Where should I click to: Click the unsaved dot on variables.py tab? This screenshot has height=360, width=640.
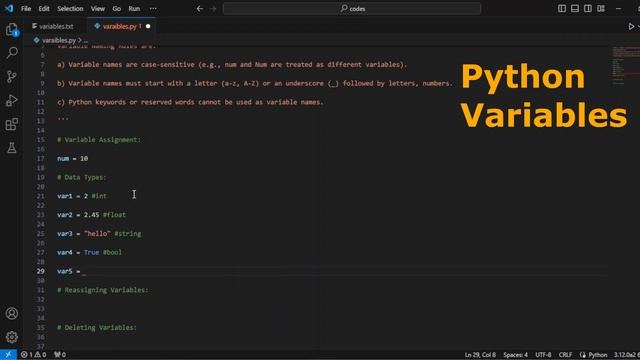coord(148,27)
